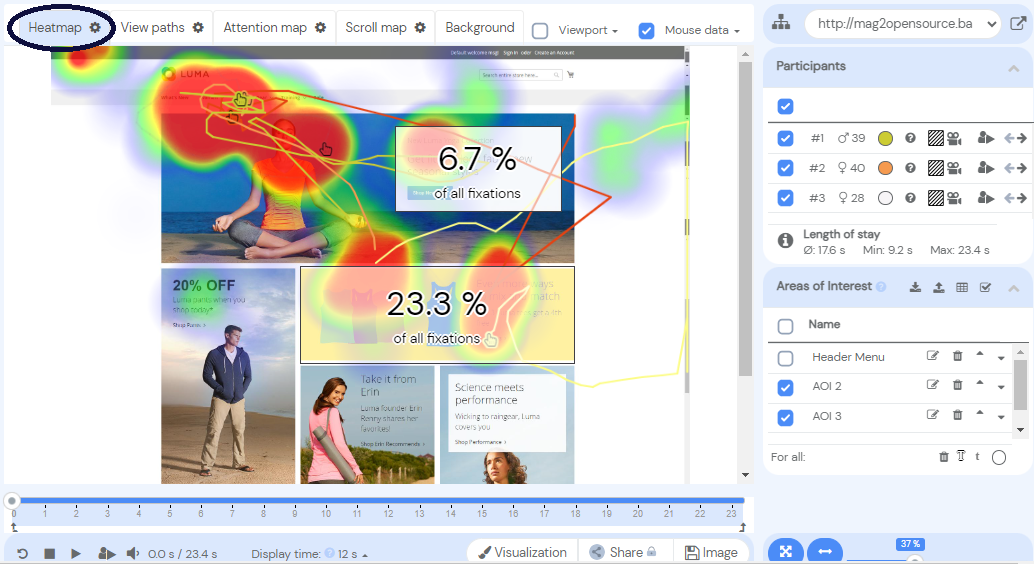Click the help icon for participant #2

click(911, 168)
